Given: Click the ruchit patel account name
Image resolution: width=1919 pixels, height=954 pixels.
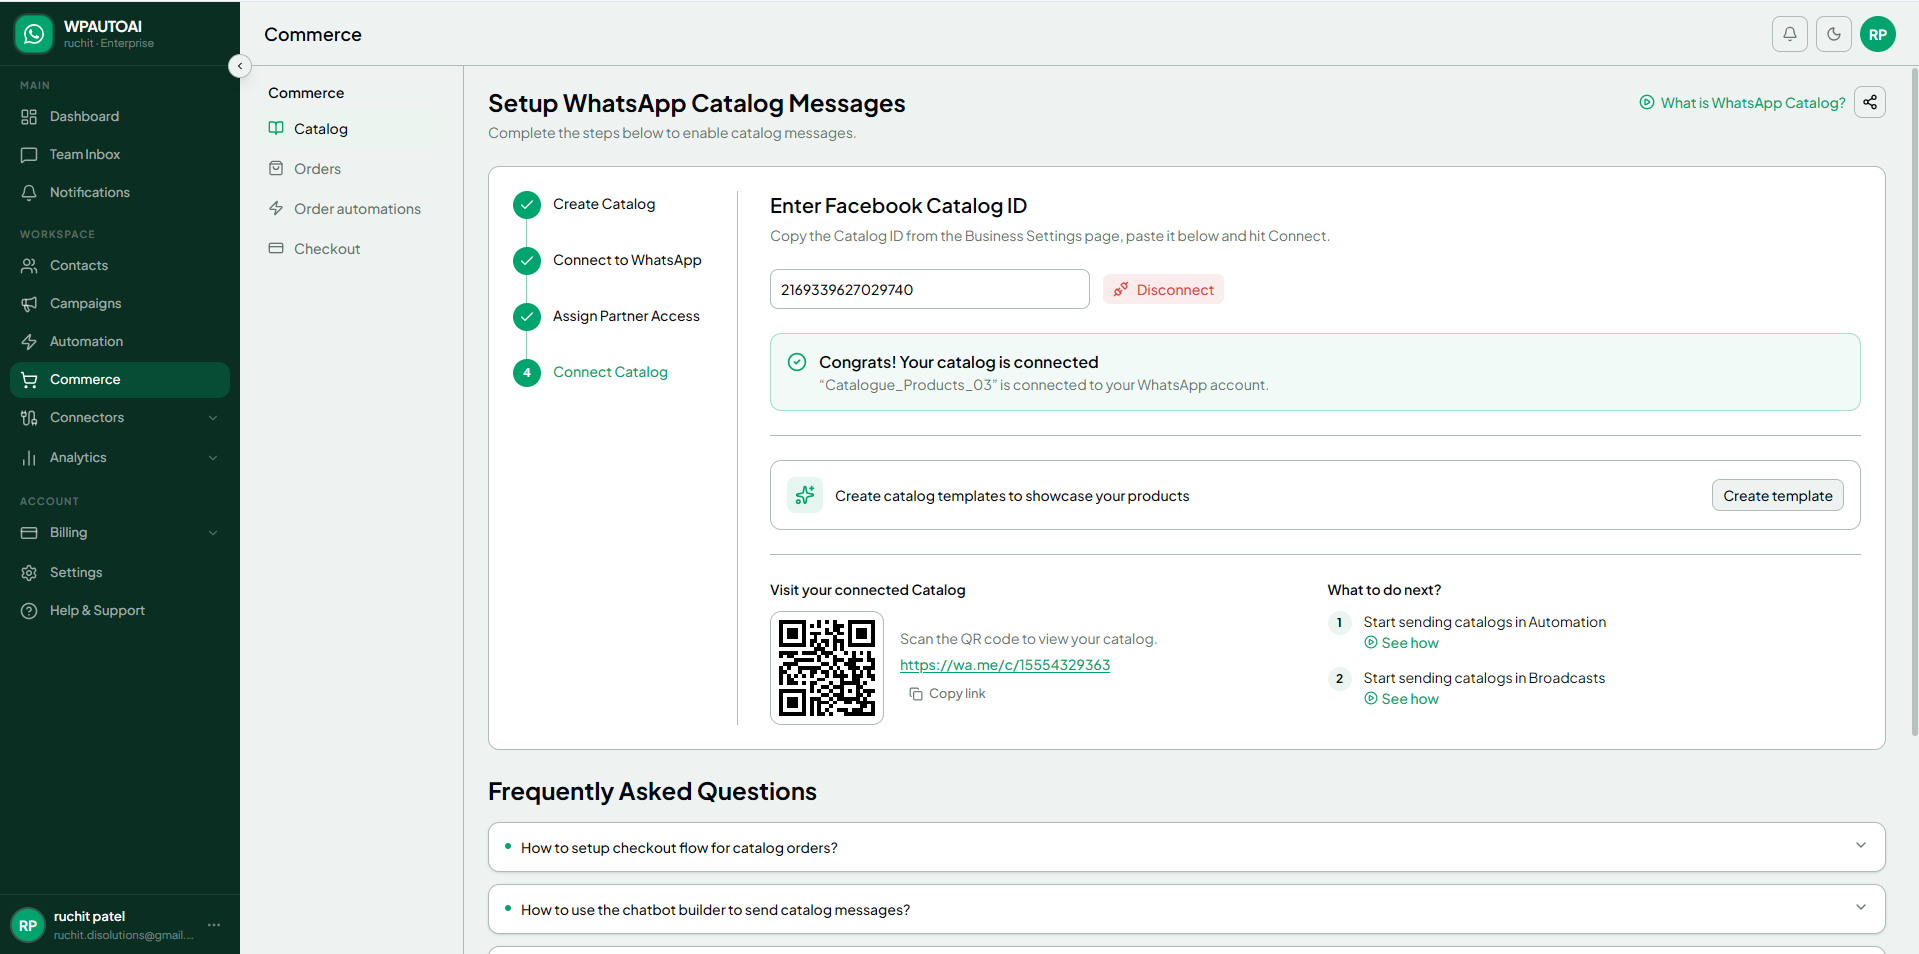Looking at the screenshot, I should (x=89, y=916).
